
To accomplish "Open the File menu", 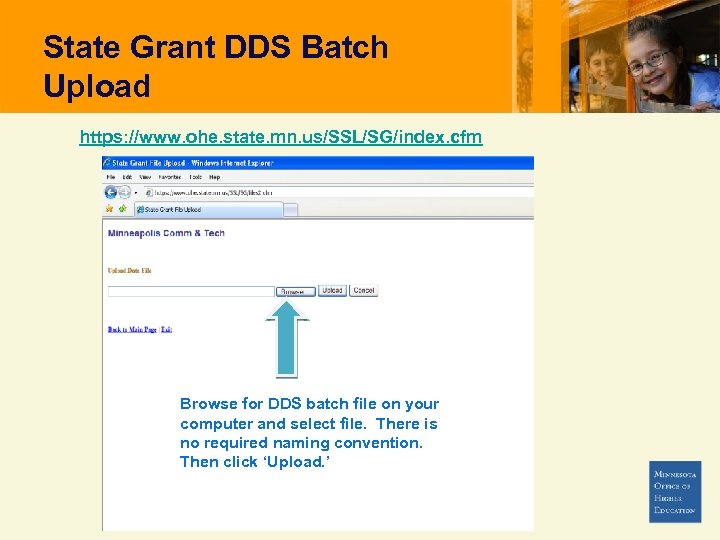I will click(x=111, y=177).
